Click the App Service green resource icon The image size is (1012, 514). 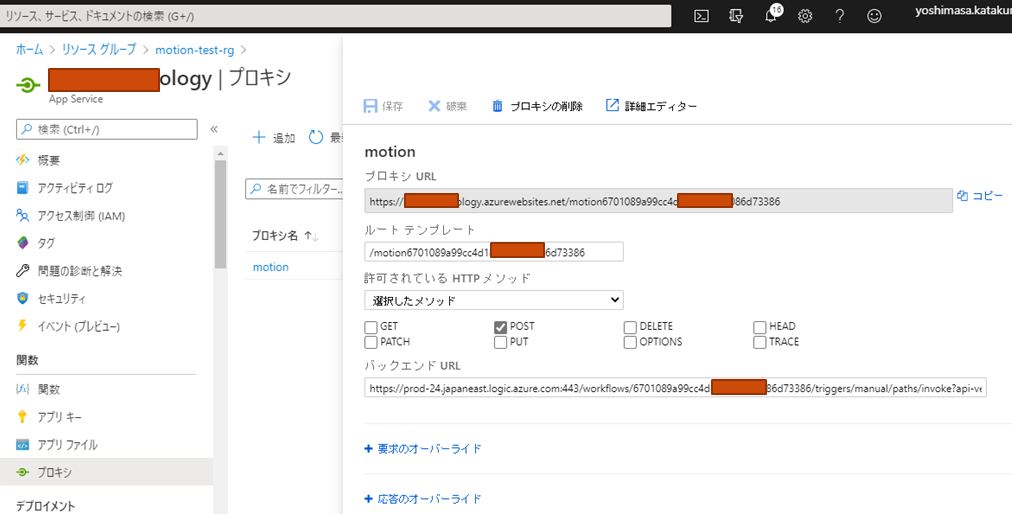pyautogui.click(x=28, y=85)
